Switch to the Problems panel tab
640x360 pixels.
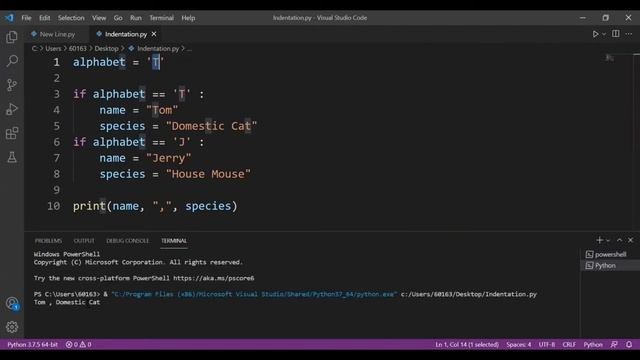(48, 241)
